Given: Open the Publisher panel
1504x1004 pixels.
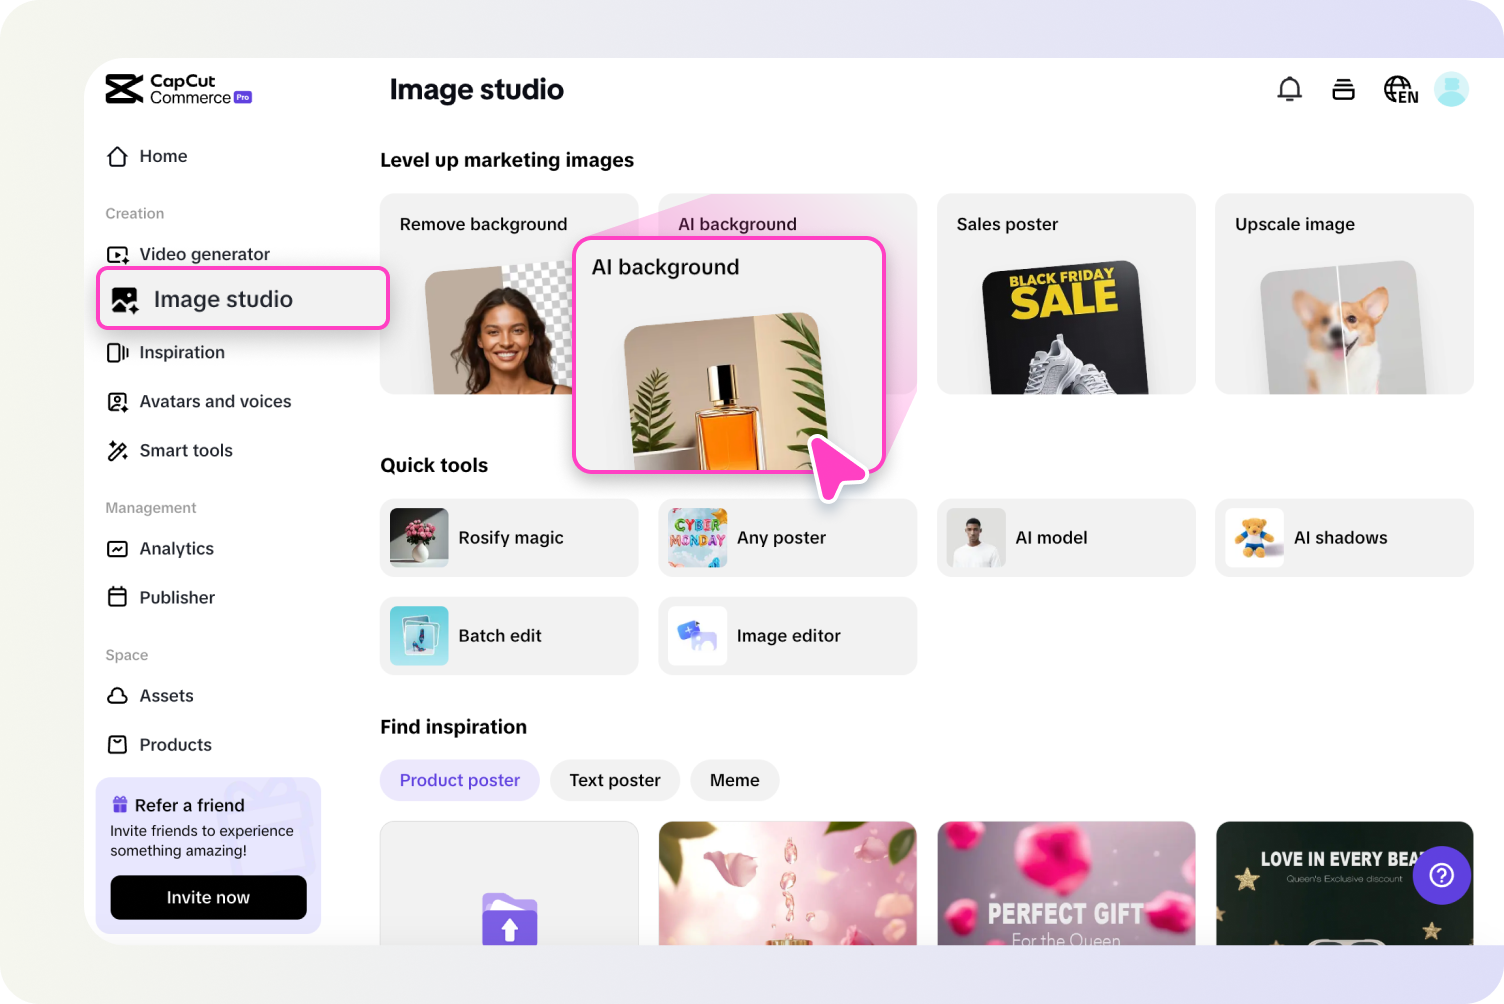Looking at the screenshot, I should point(176,597).
